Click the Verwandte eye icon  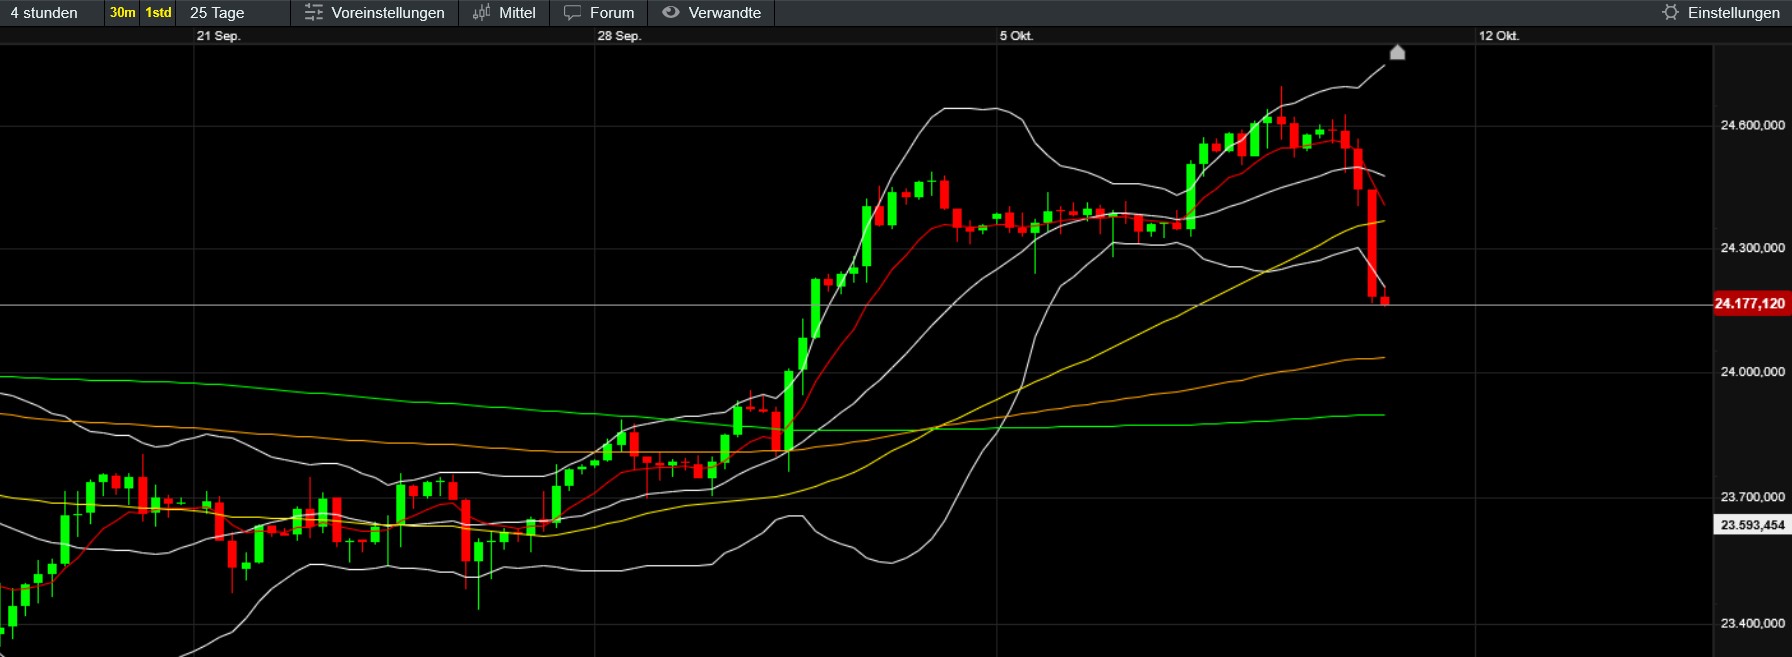coord(671,13)
